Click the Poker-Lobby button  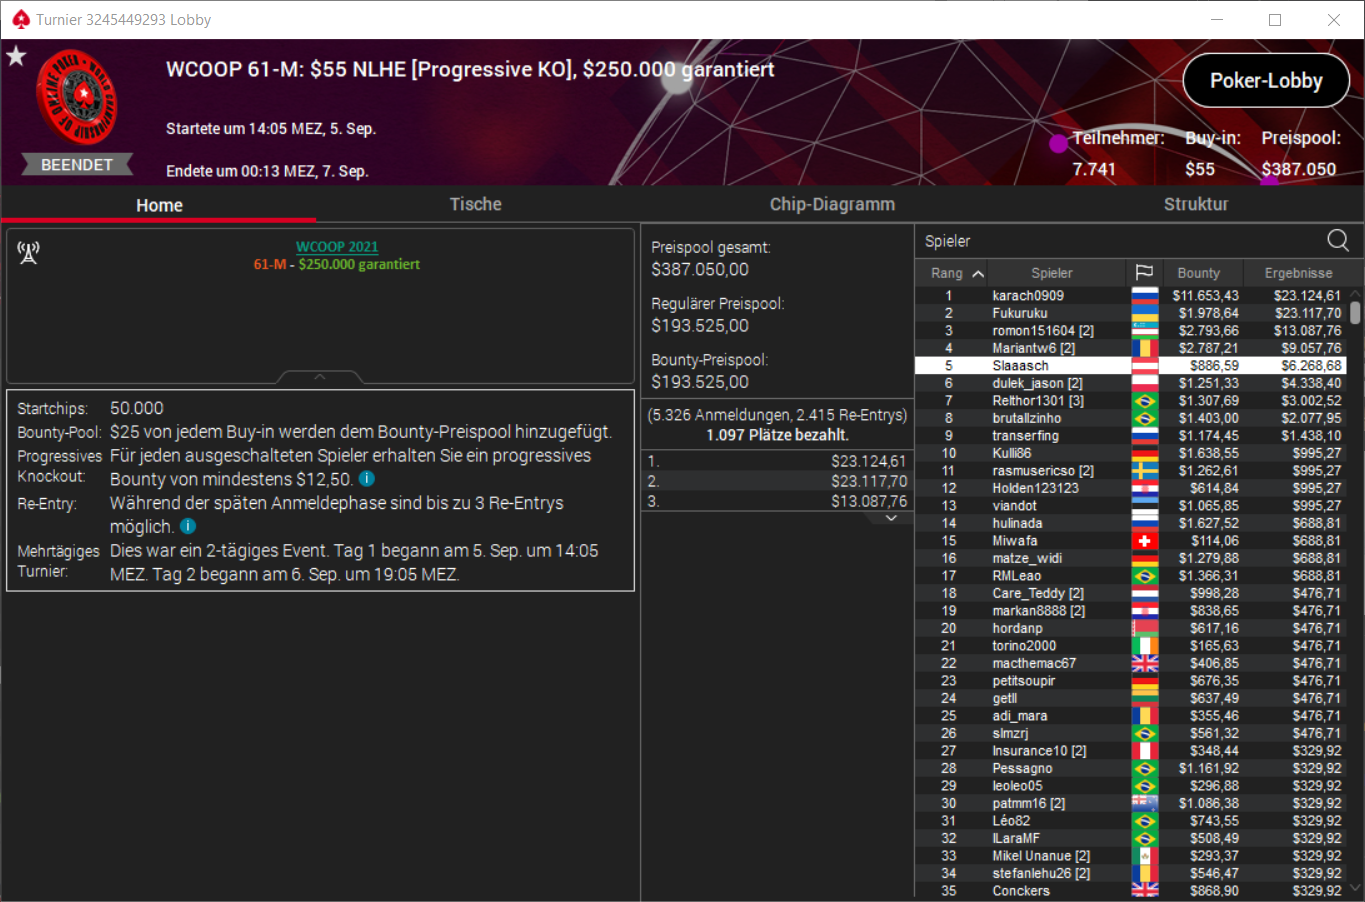point(1266,81)
